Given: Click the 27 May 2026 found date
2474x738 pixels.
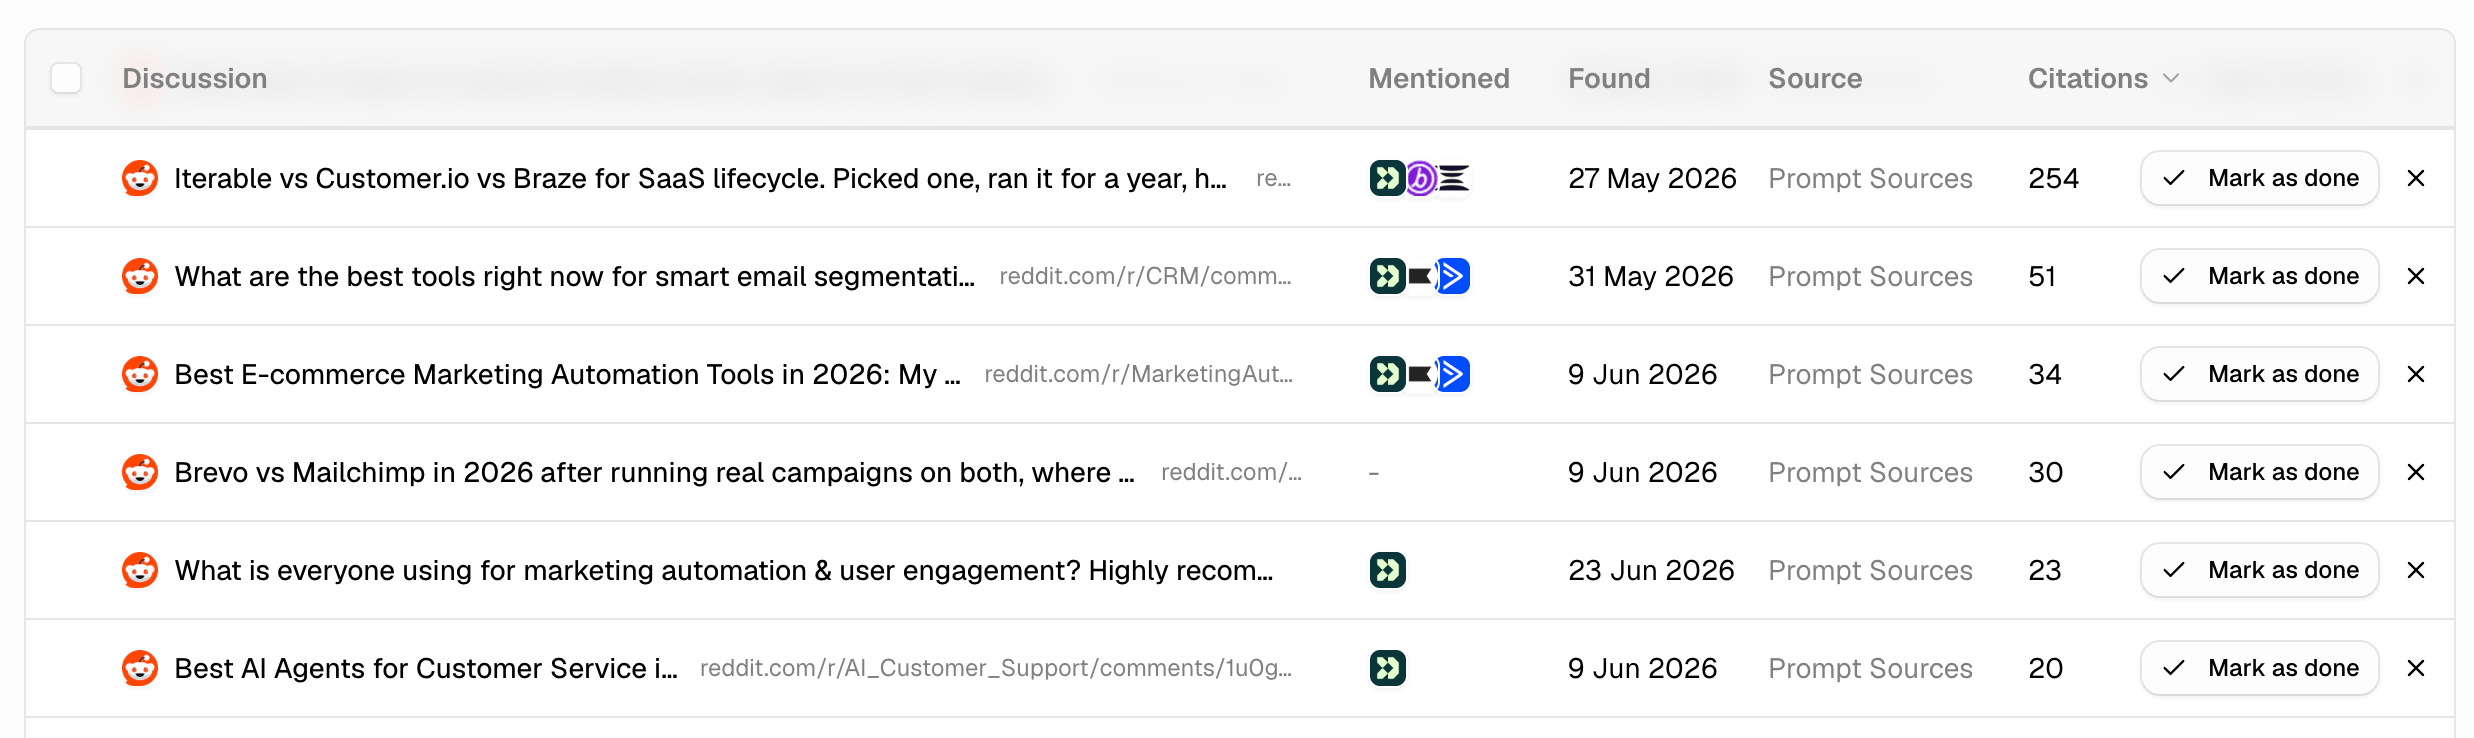Looking at the screenshot, I should (x=1652, y=178).
